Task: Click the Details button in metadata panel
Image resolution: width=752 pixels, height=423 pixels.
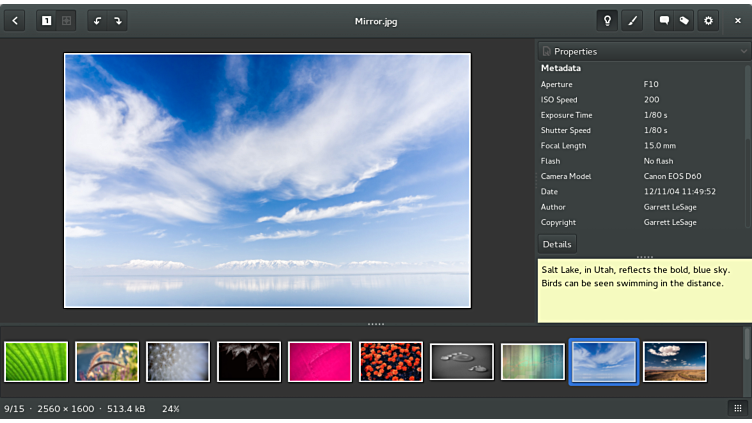Action: click(557, 244)
